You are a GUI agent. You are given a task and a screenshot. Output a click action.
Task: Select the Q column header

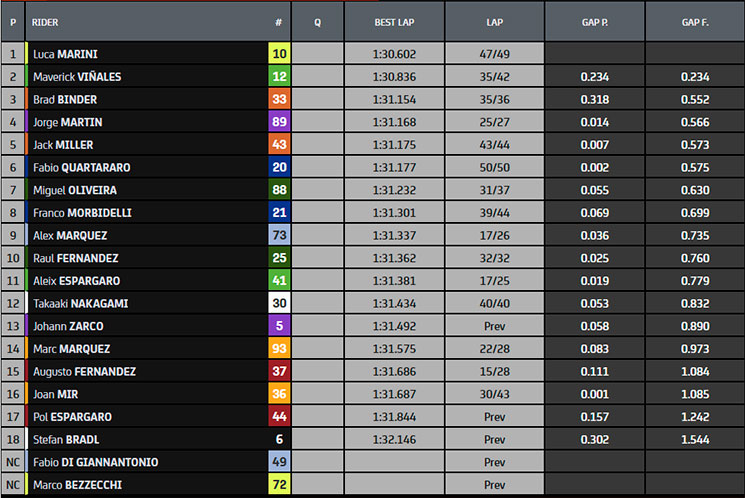click(317, 22)
